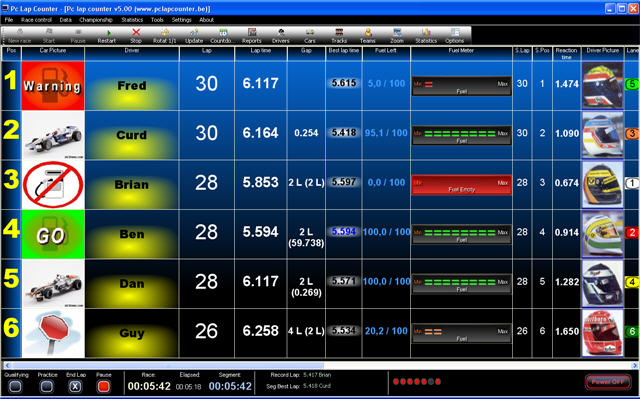Toggle the Practice mode box

(x=47, y=386)
